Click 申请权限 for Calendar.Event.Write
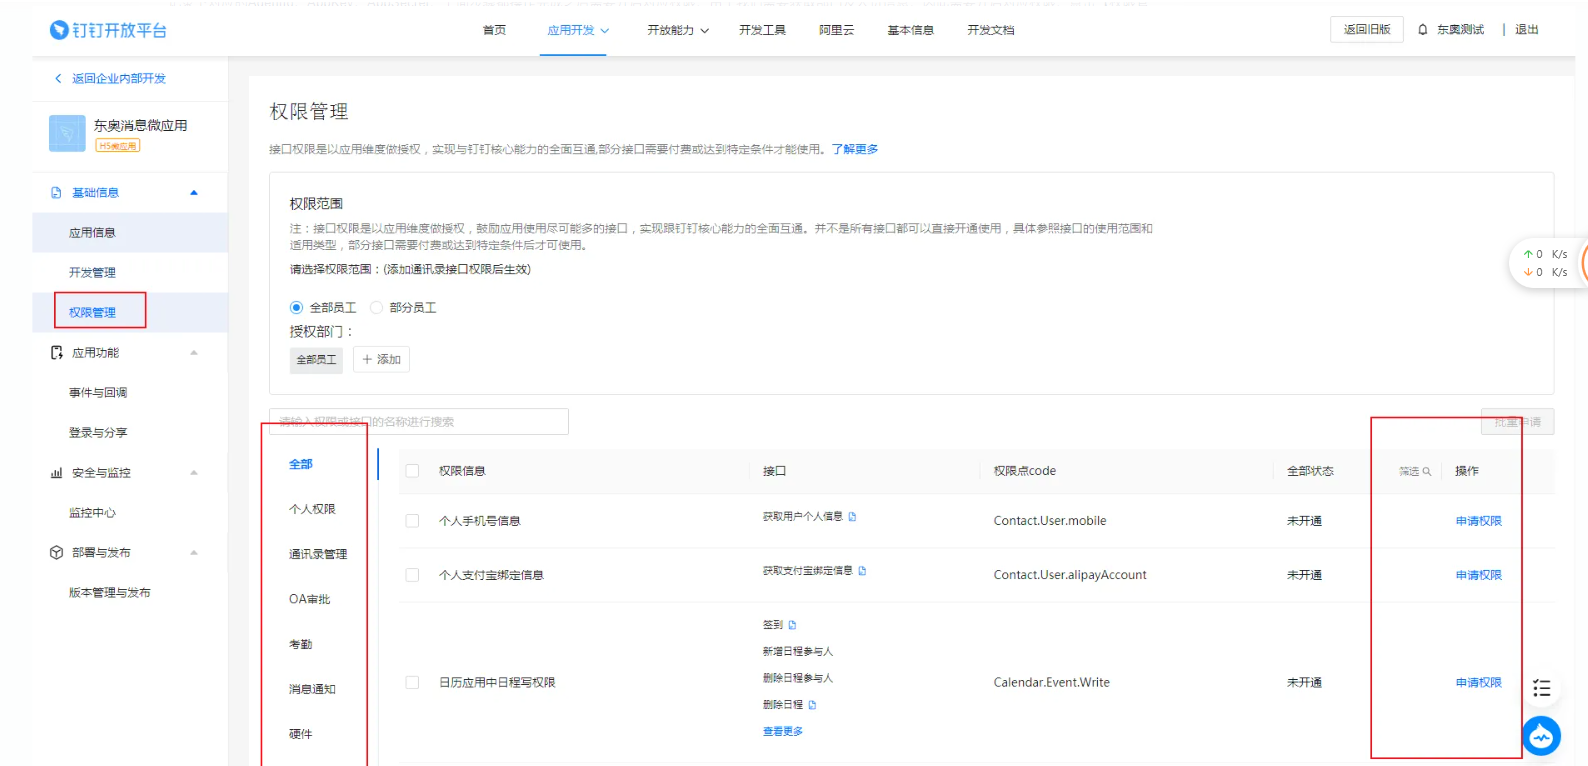 point(1479,683)
